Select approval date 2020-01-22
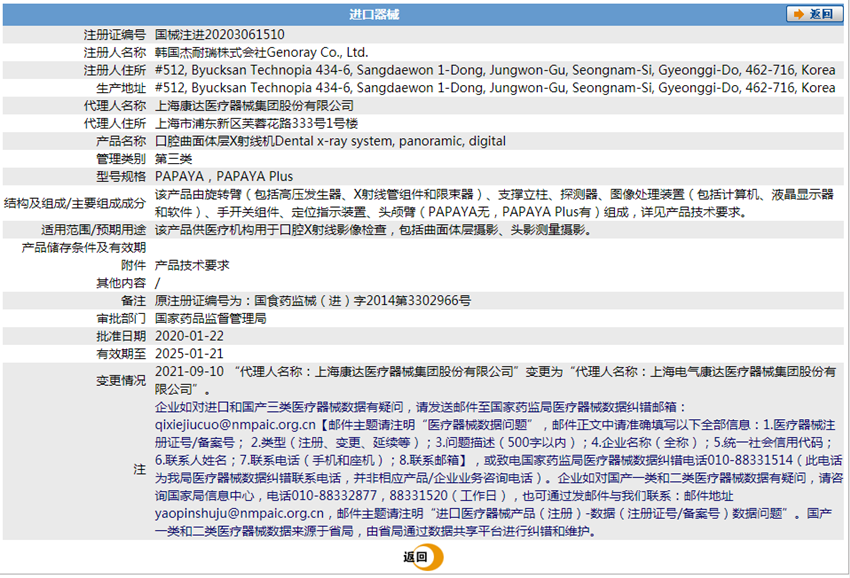 pos(189,336)
